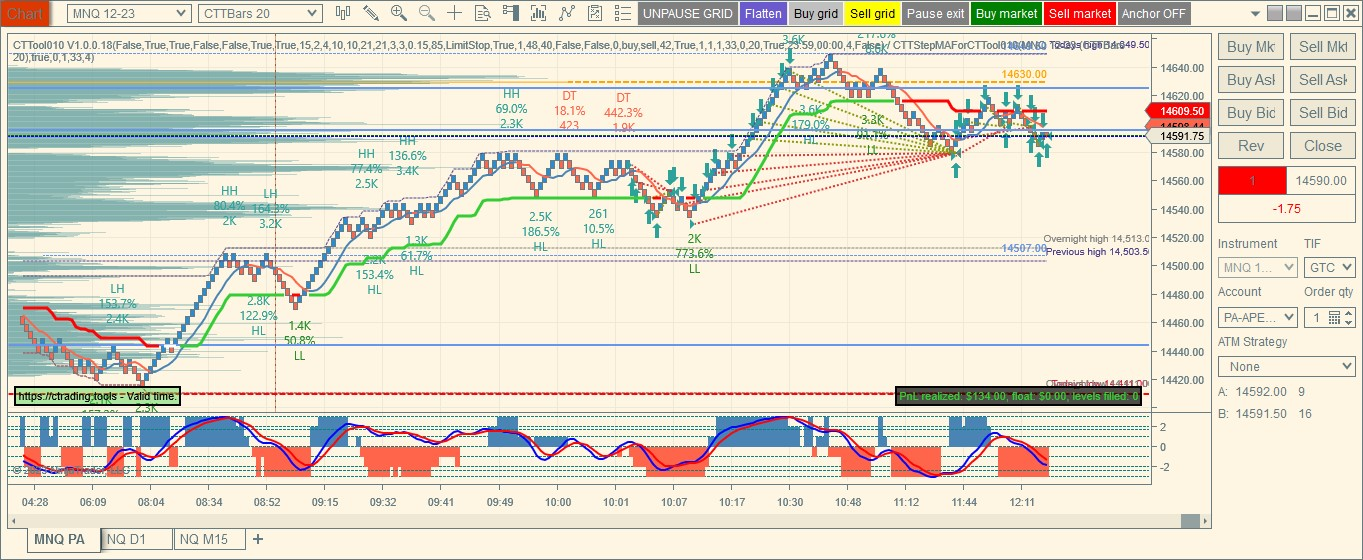Screen dimensions: 1363x560
Task: Open the MNQ 12-23 instrument dropdown
Action: pyautogui.click(x=129, y=13)
